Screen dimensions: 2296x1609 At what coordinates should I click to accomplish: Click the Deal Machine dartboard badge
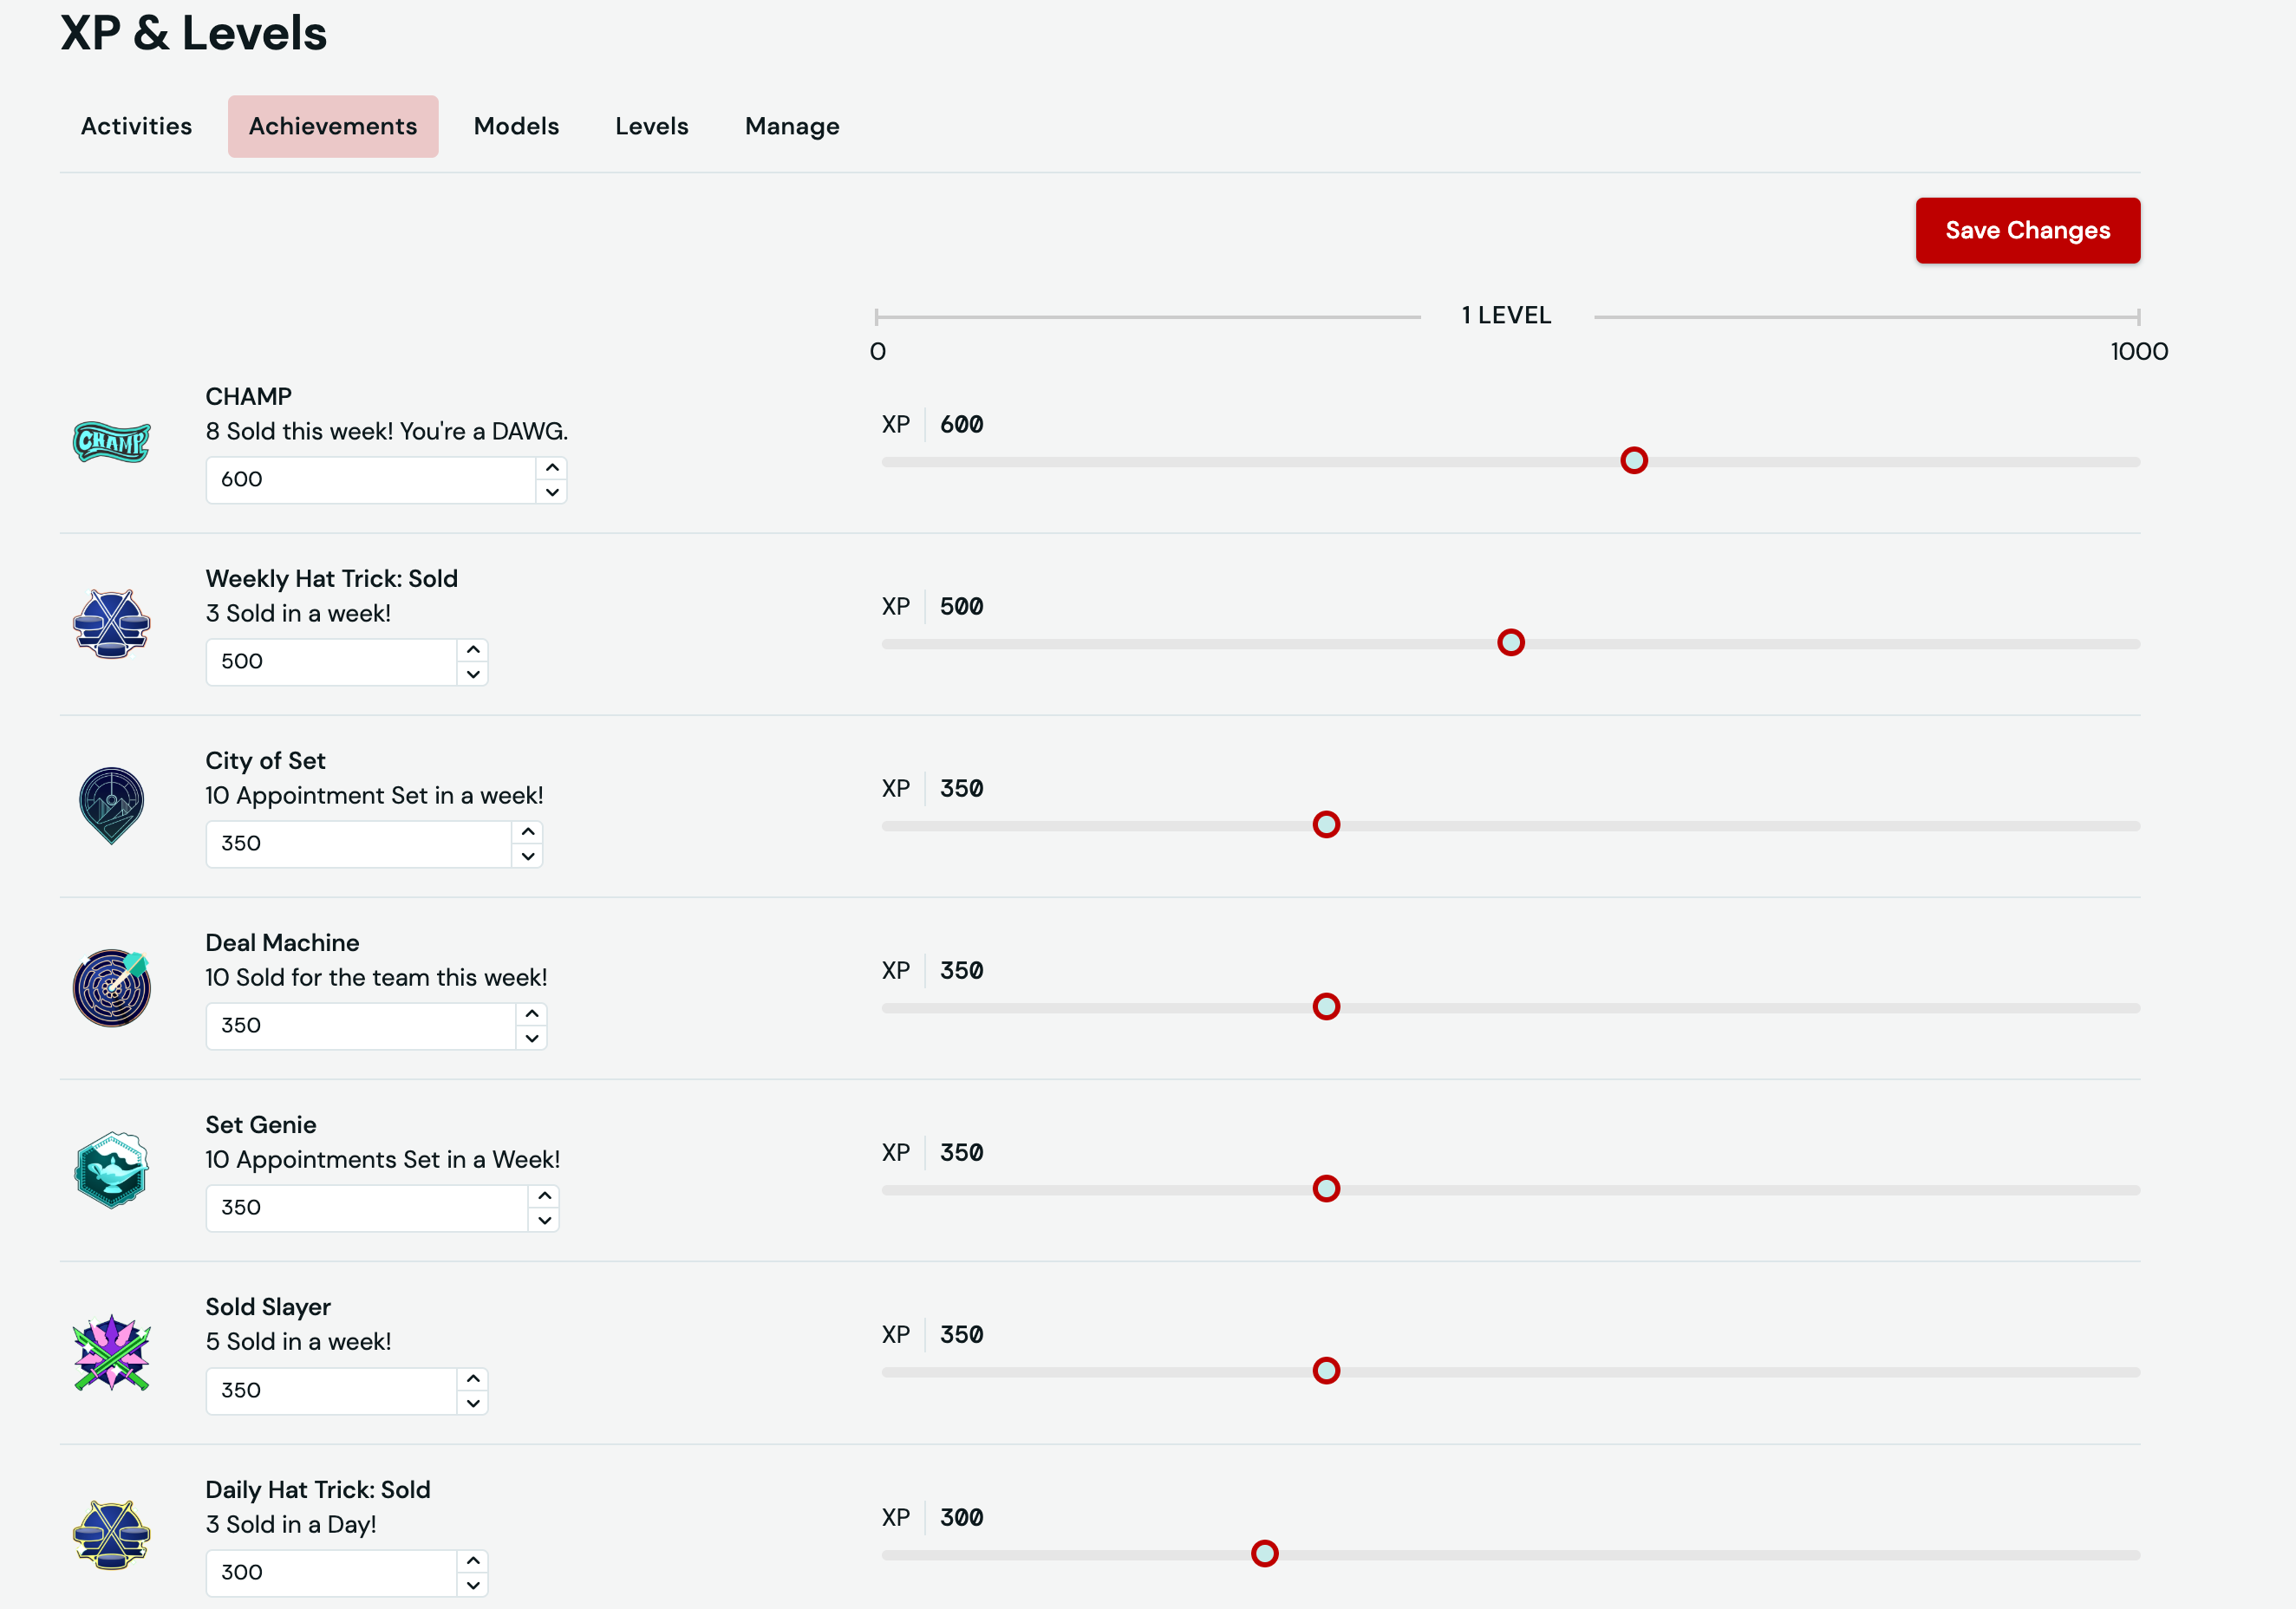pyautogui.click(x=111, y=988)
